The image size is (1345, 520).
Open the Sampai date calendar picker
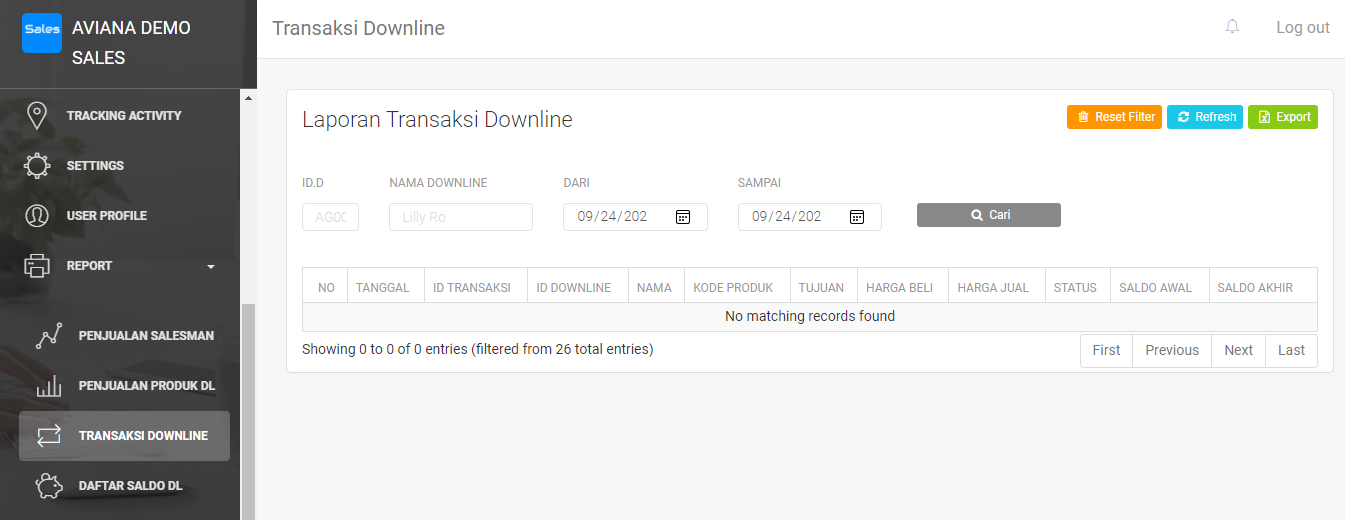pos(857,217)
